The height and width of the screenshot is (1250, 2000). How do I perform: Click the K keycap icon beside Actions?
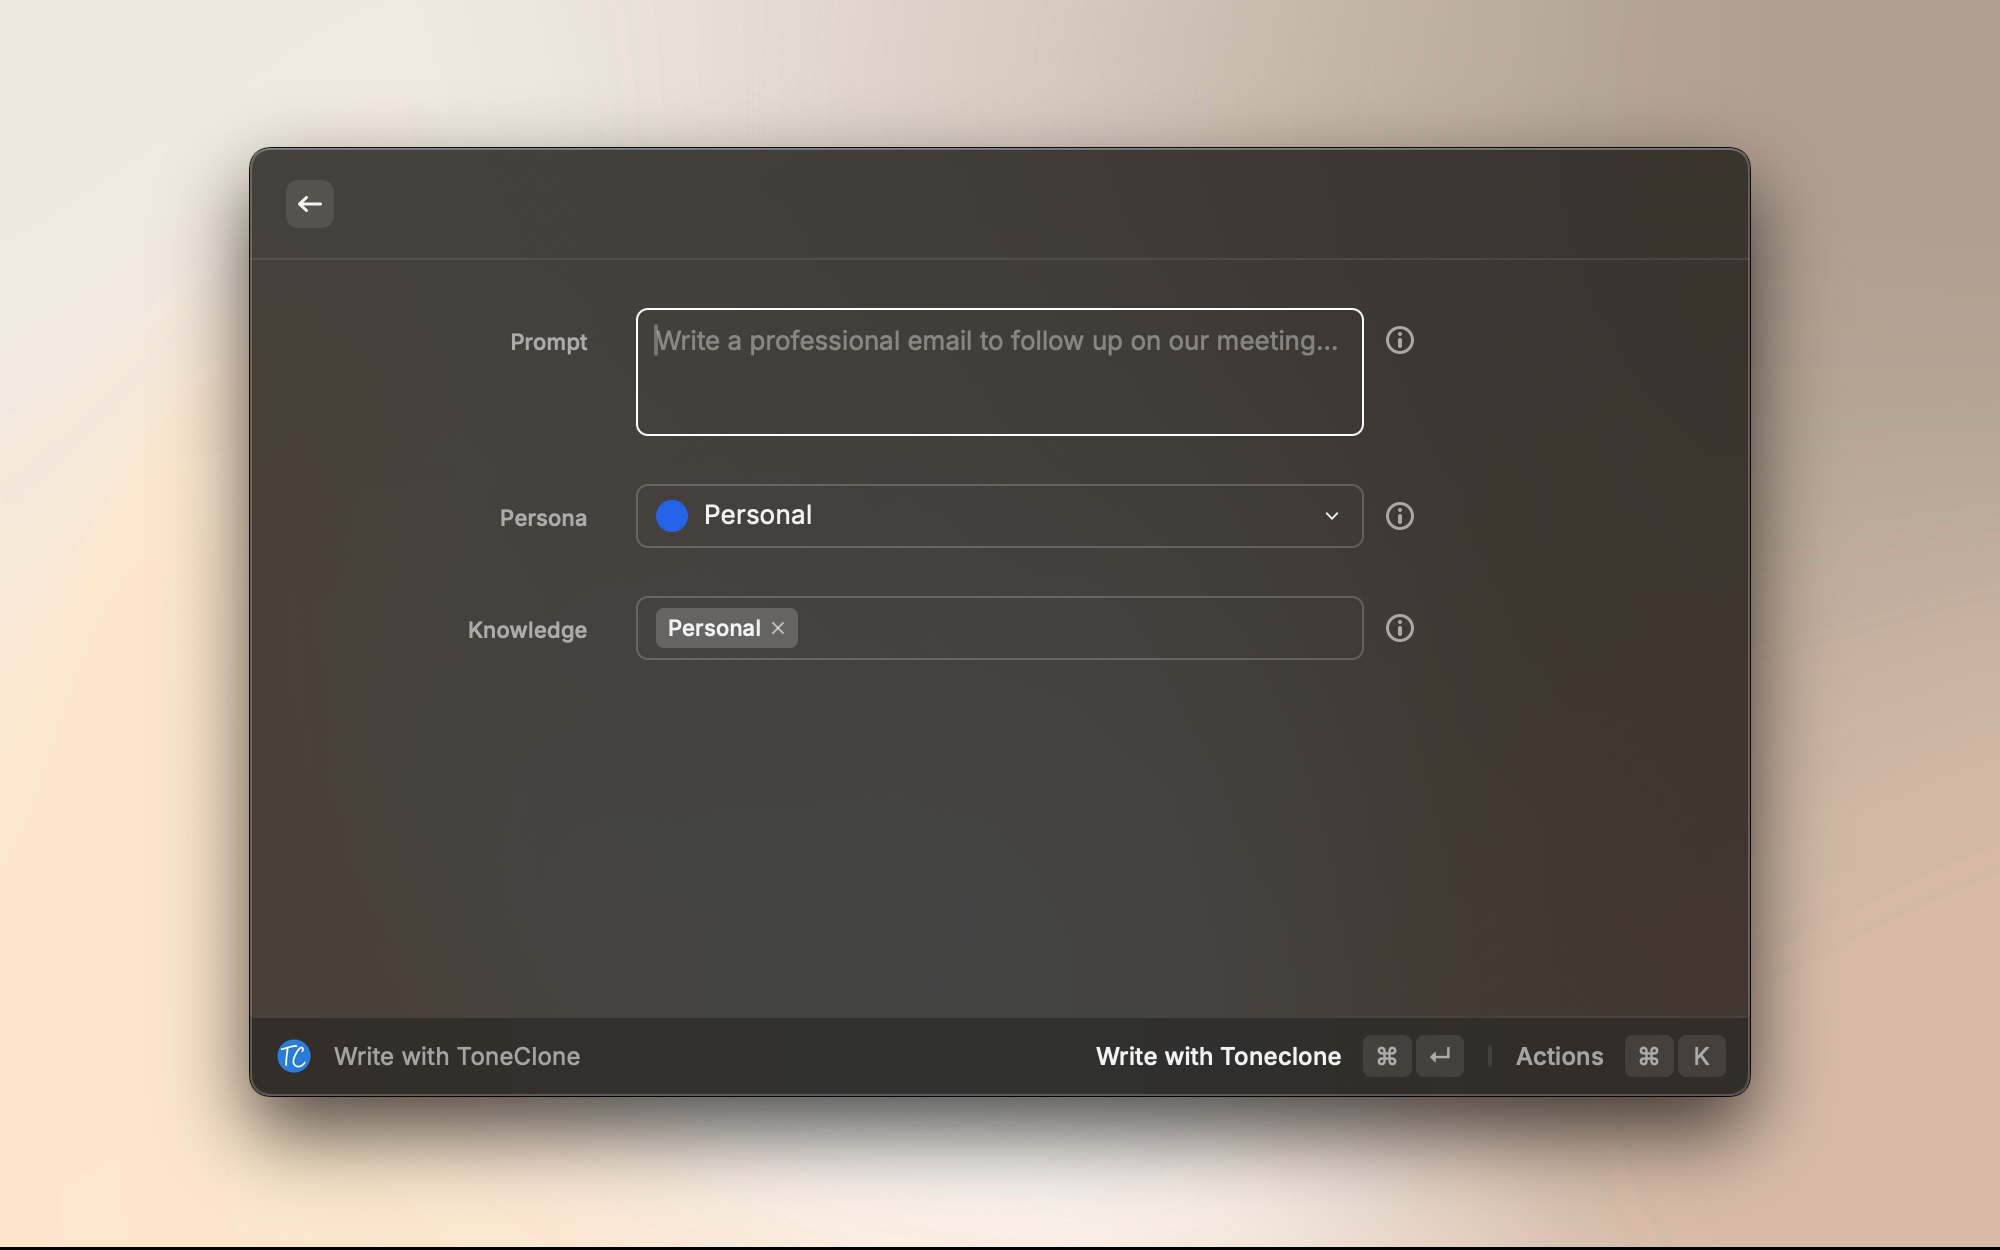[1702, 1056]
